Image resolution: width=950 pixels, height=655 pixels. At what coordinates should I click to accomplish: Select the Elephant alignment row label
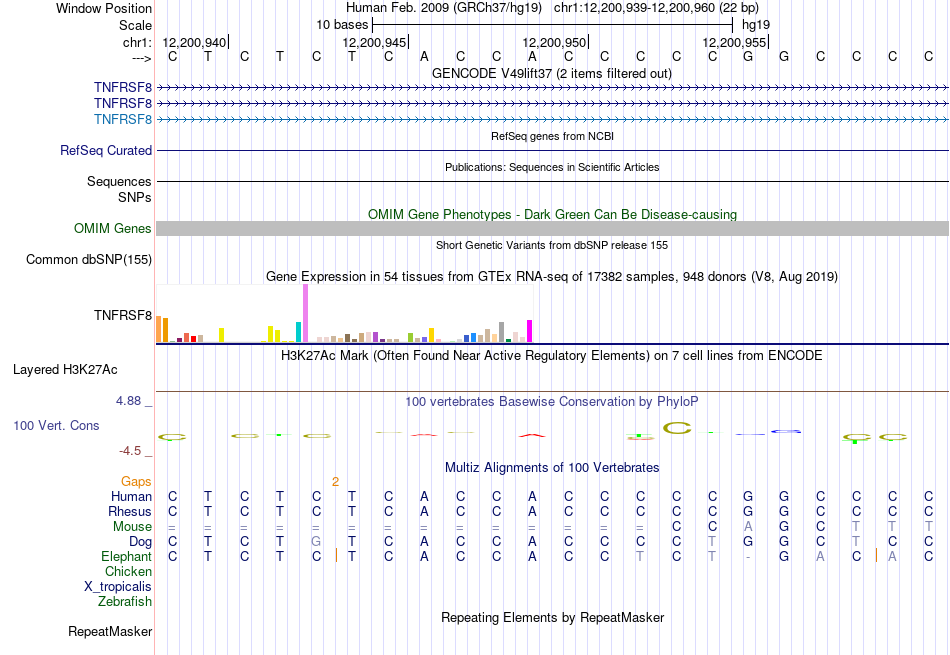click(x=126, y=556)
